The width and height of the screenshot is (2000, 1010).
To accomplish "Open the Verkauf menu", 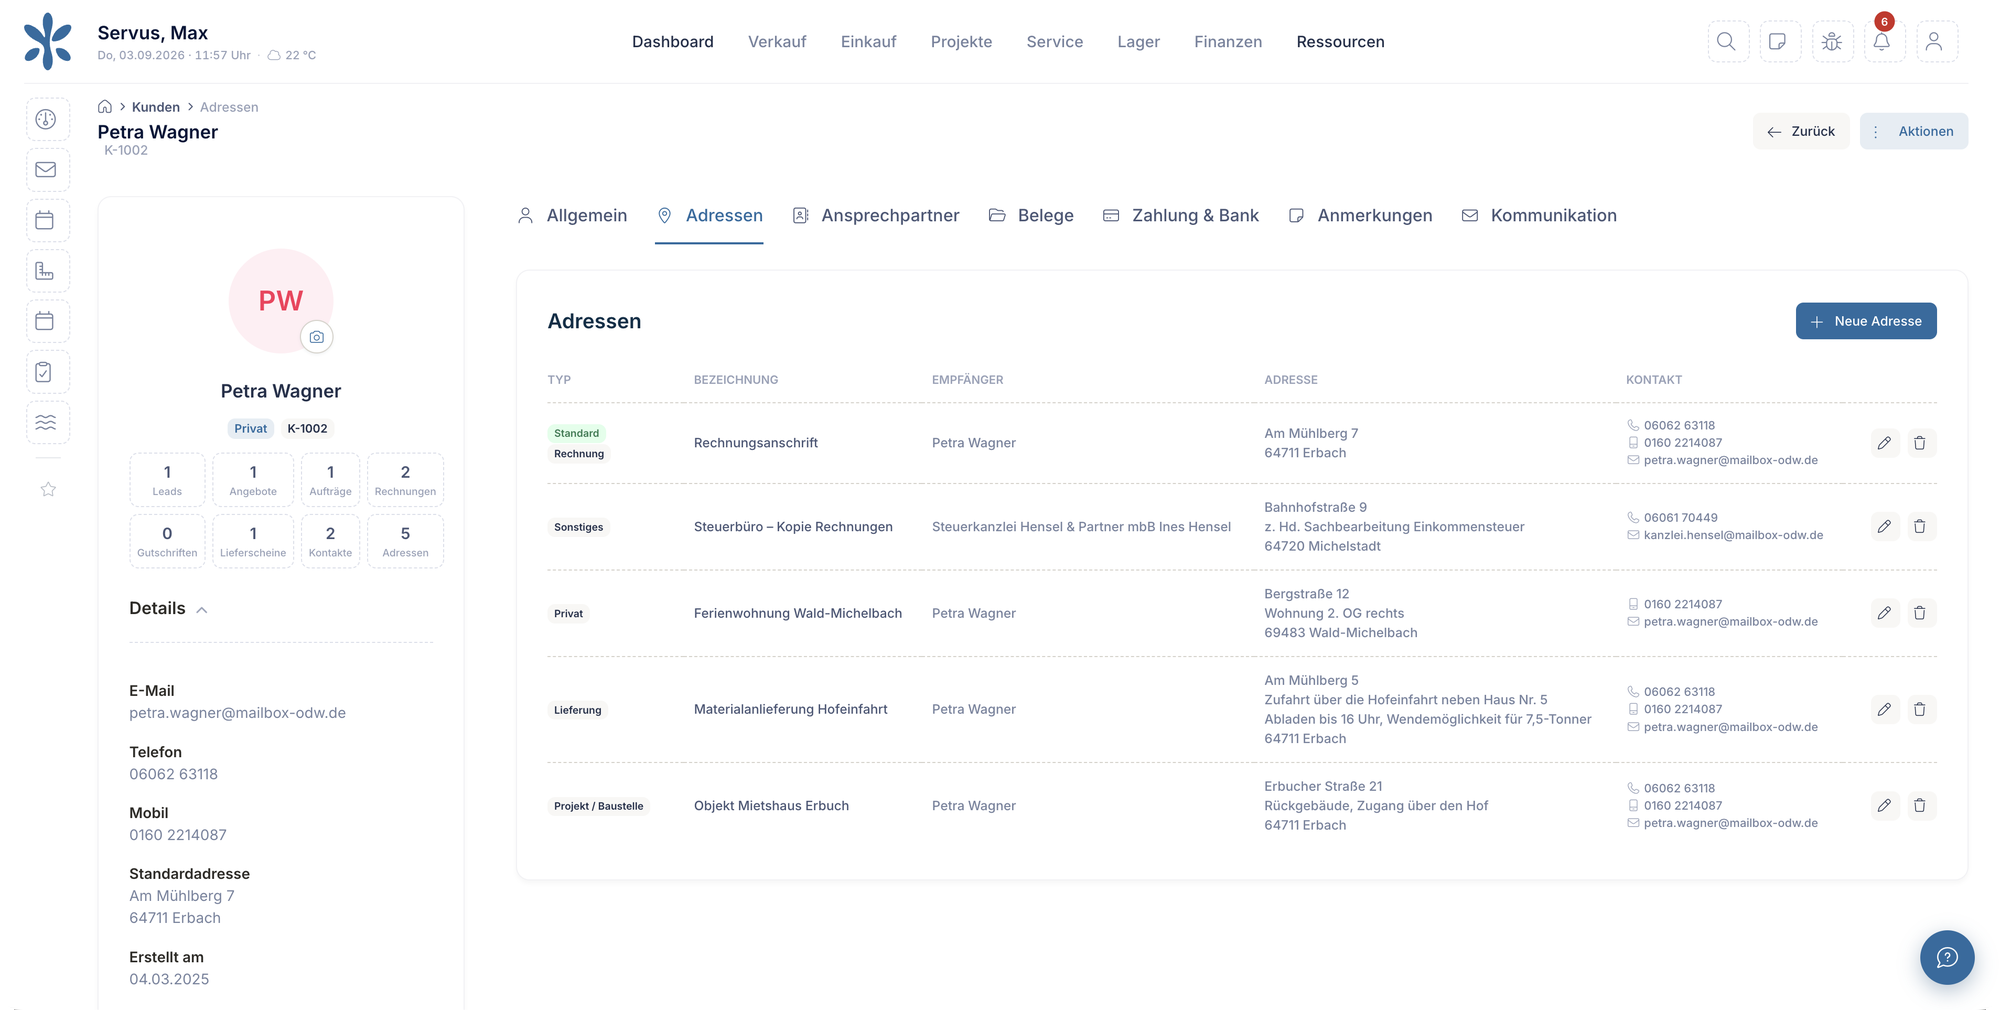I will pos(777,42).
